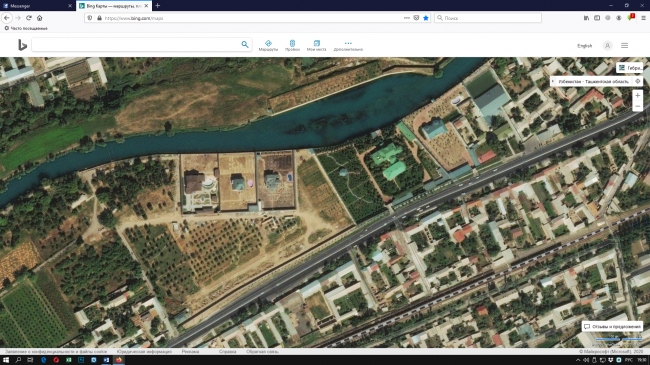The height and width of the screenshot is (365, 650).
Task: Expand the Дополнительно more options menu
Action: [x=348, y=46]
